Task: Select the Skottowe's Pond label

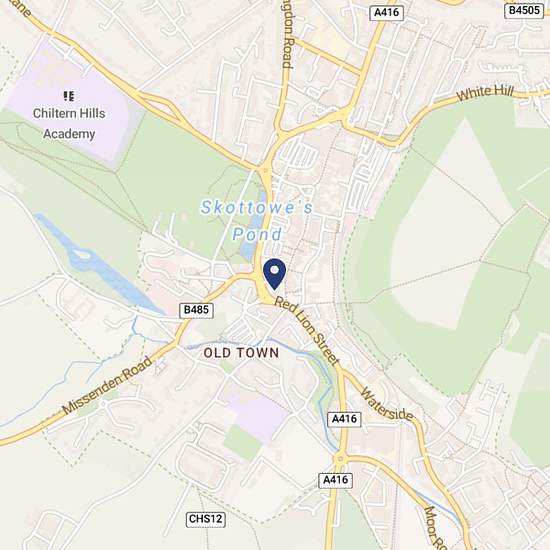Action: 257,221
